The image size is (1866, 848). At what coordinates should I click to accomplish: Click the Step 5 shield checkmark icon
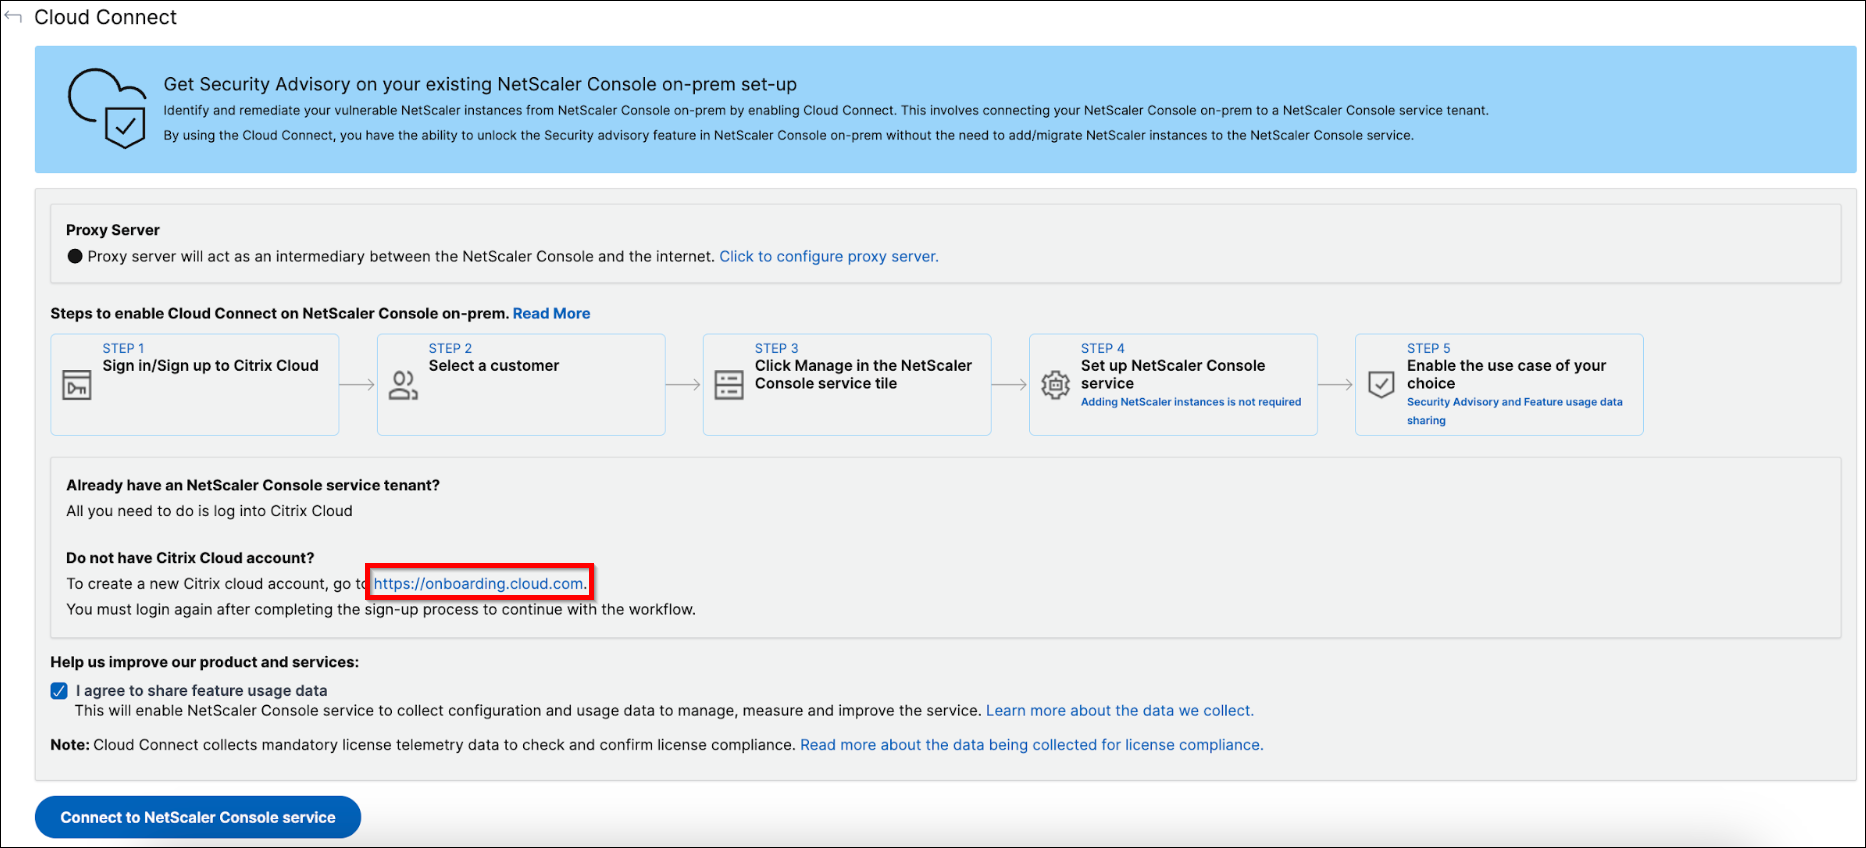click(1381, 385)
